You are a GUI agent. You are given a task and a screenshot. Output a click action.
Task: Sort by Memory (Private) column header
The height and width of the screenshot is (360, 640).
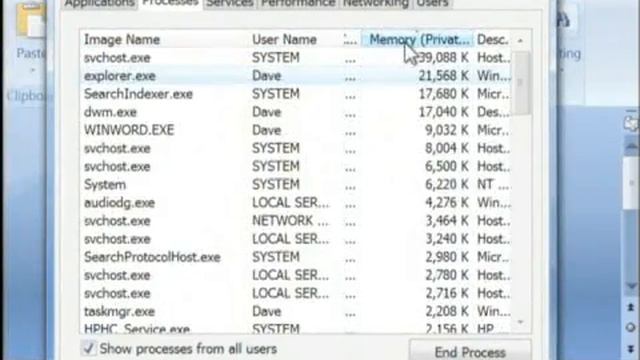(x=418, y=40)
